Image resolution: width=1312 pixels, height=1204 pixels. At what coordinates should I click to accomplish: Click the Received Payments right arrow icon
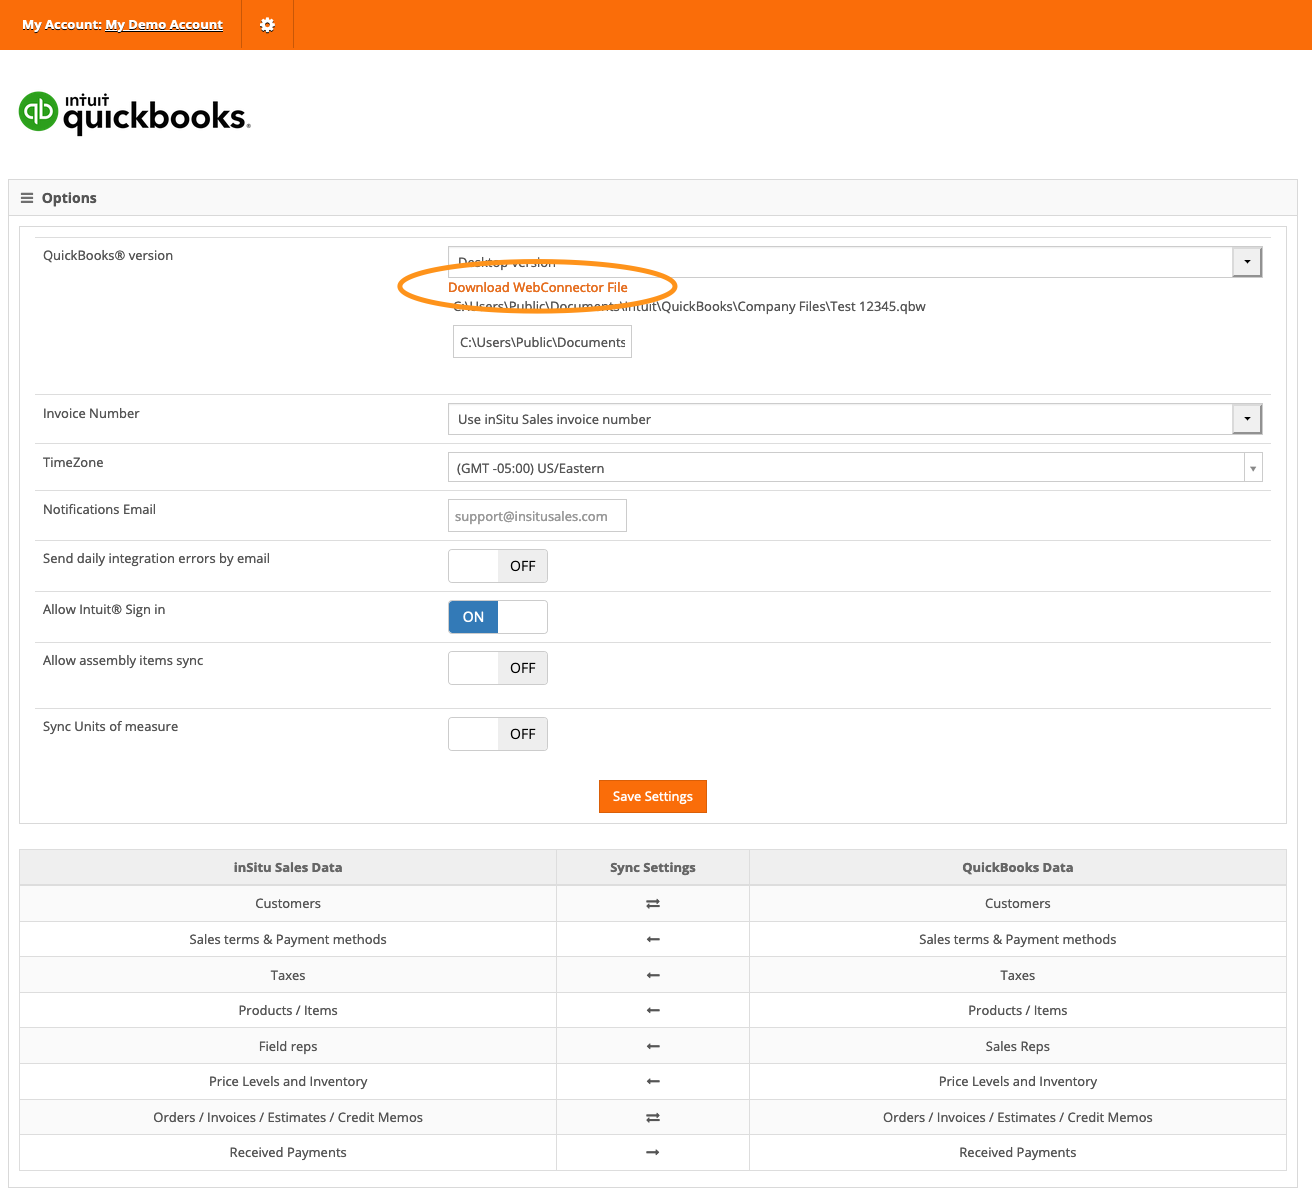[653, 1153]
